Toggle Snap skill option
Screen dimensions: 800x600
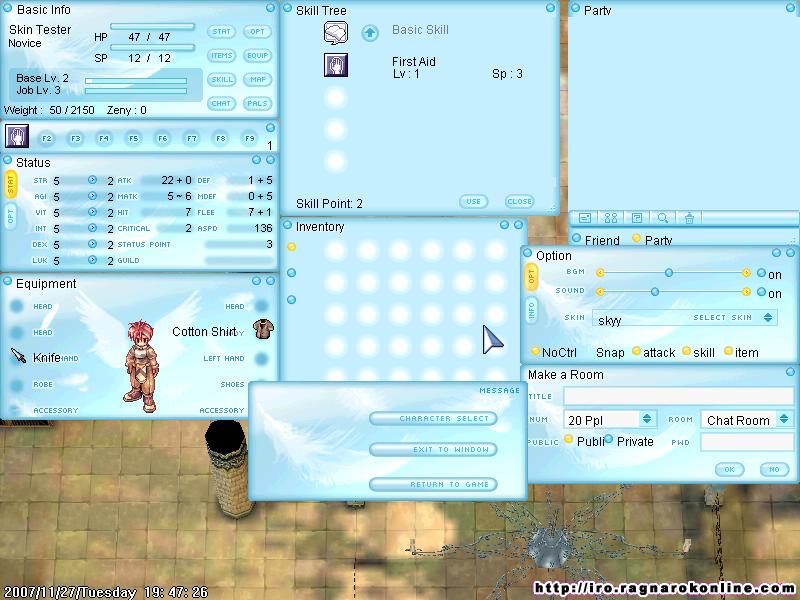tap(686, 351)
